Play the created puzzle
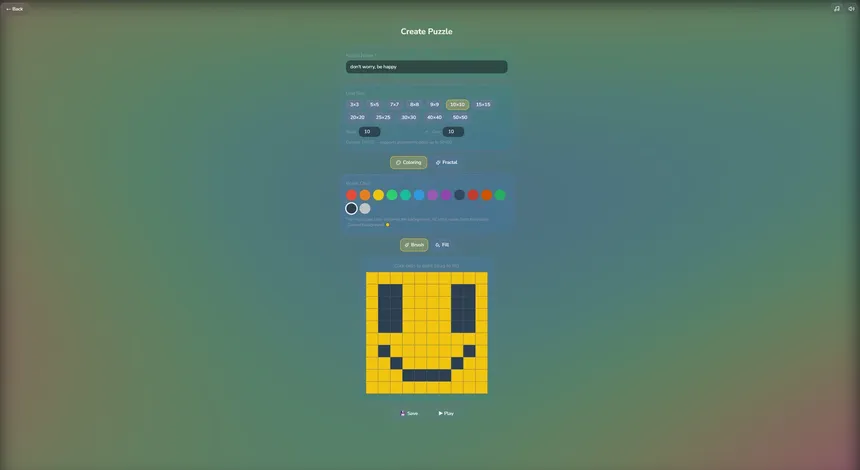The height and width of the screenshot is (470, 860). tap(446, 413)
